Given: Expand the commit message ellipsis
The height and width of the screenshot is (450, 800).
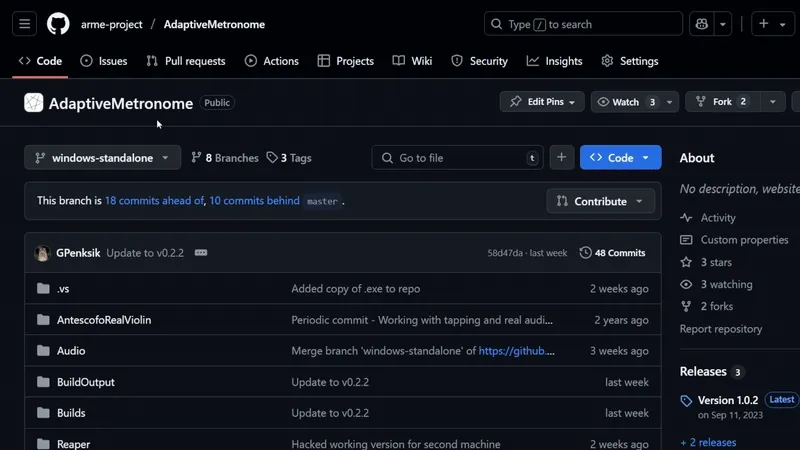Looking at the screenshot, I should (x=201, y=253).
